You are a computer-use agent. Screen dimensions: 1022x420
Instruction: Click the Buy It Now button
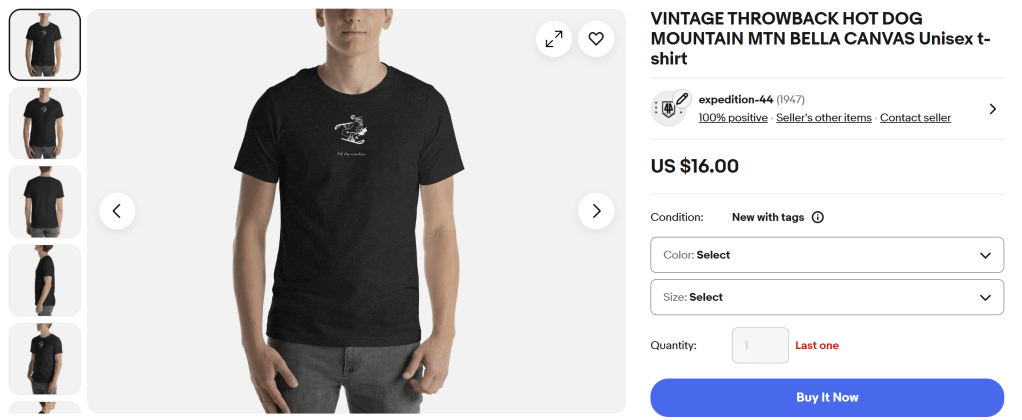point(826,397)
